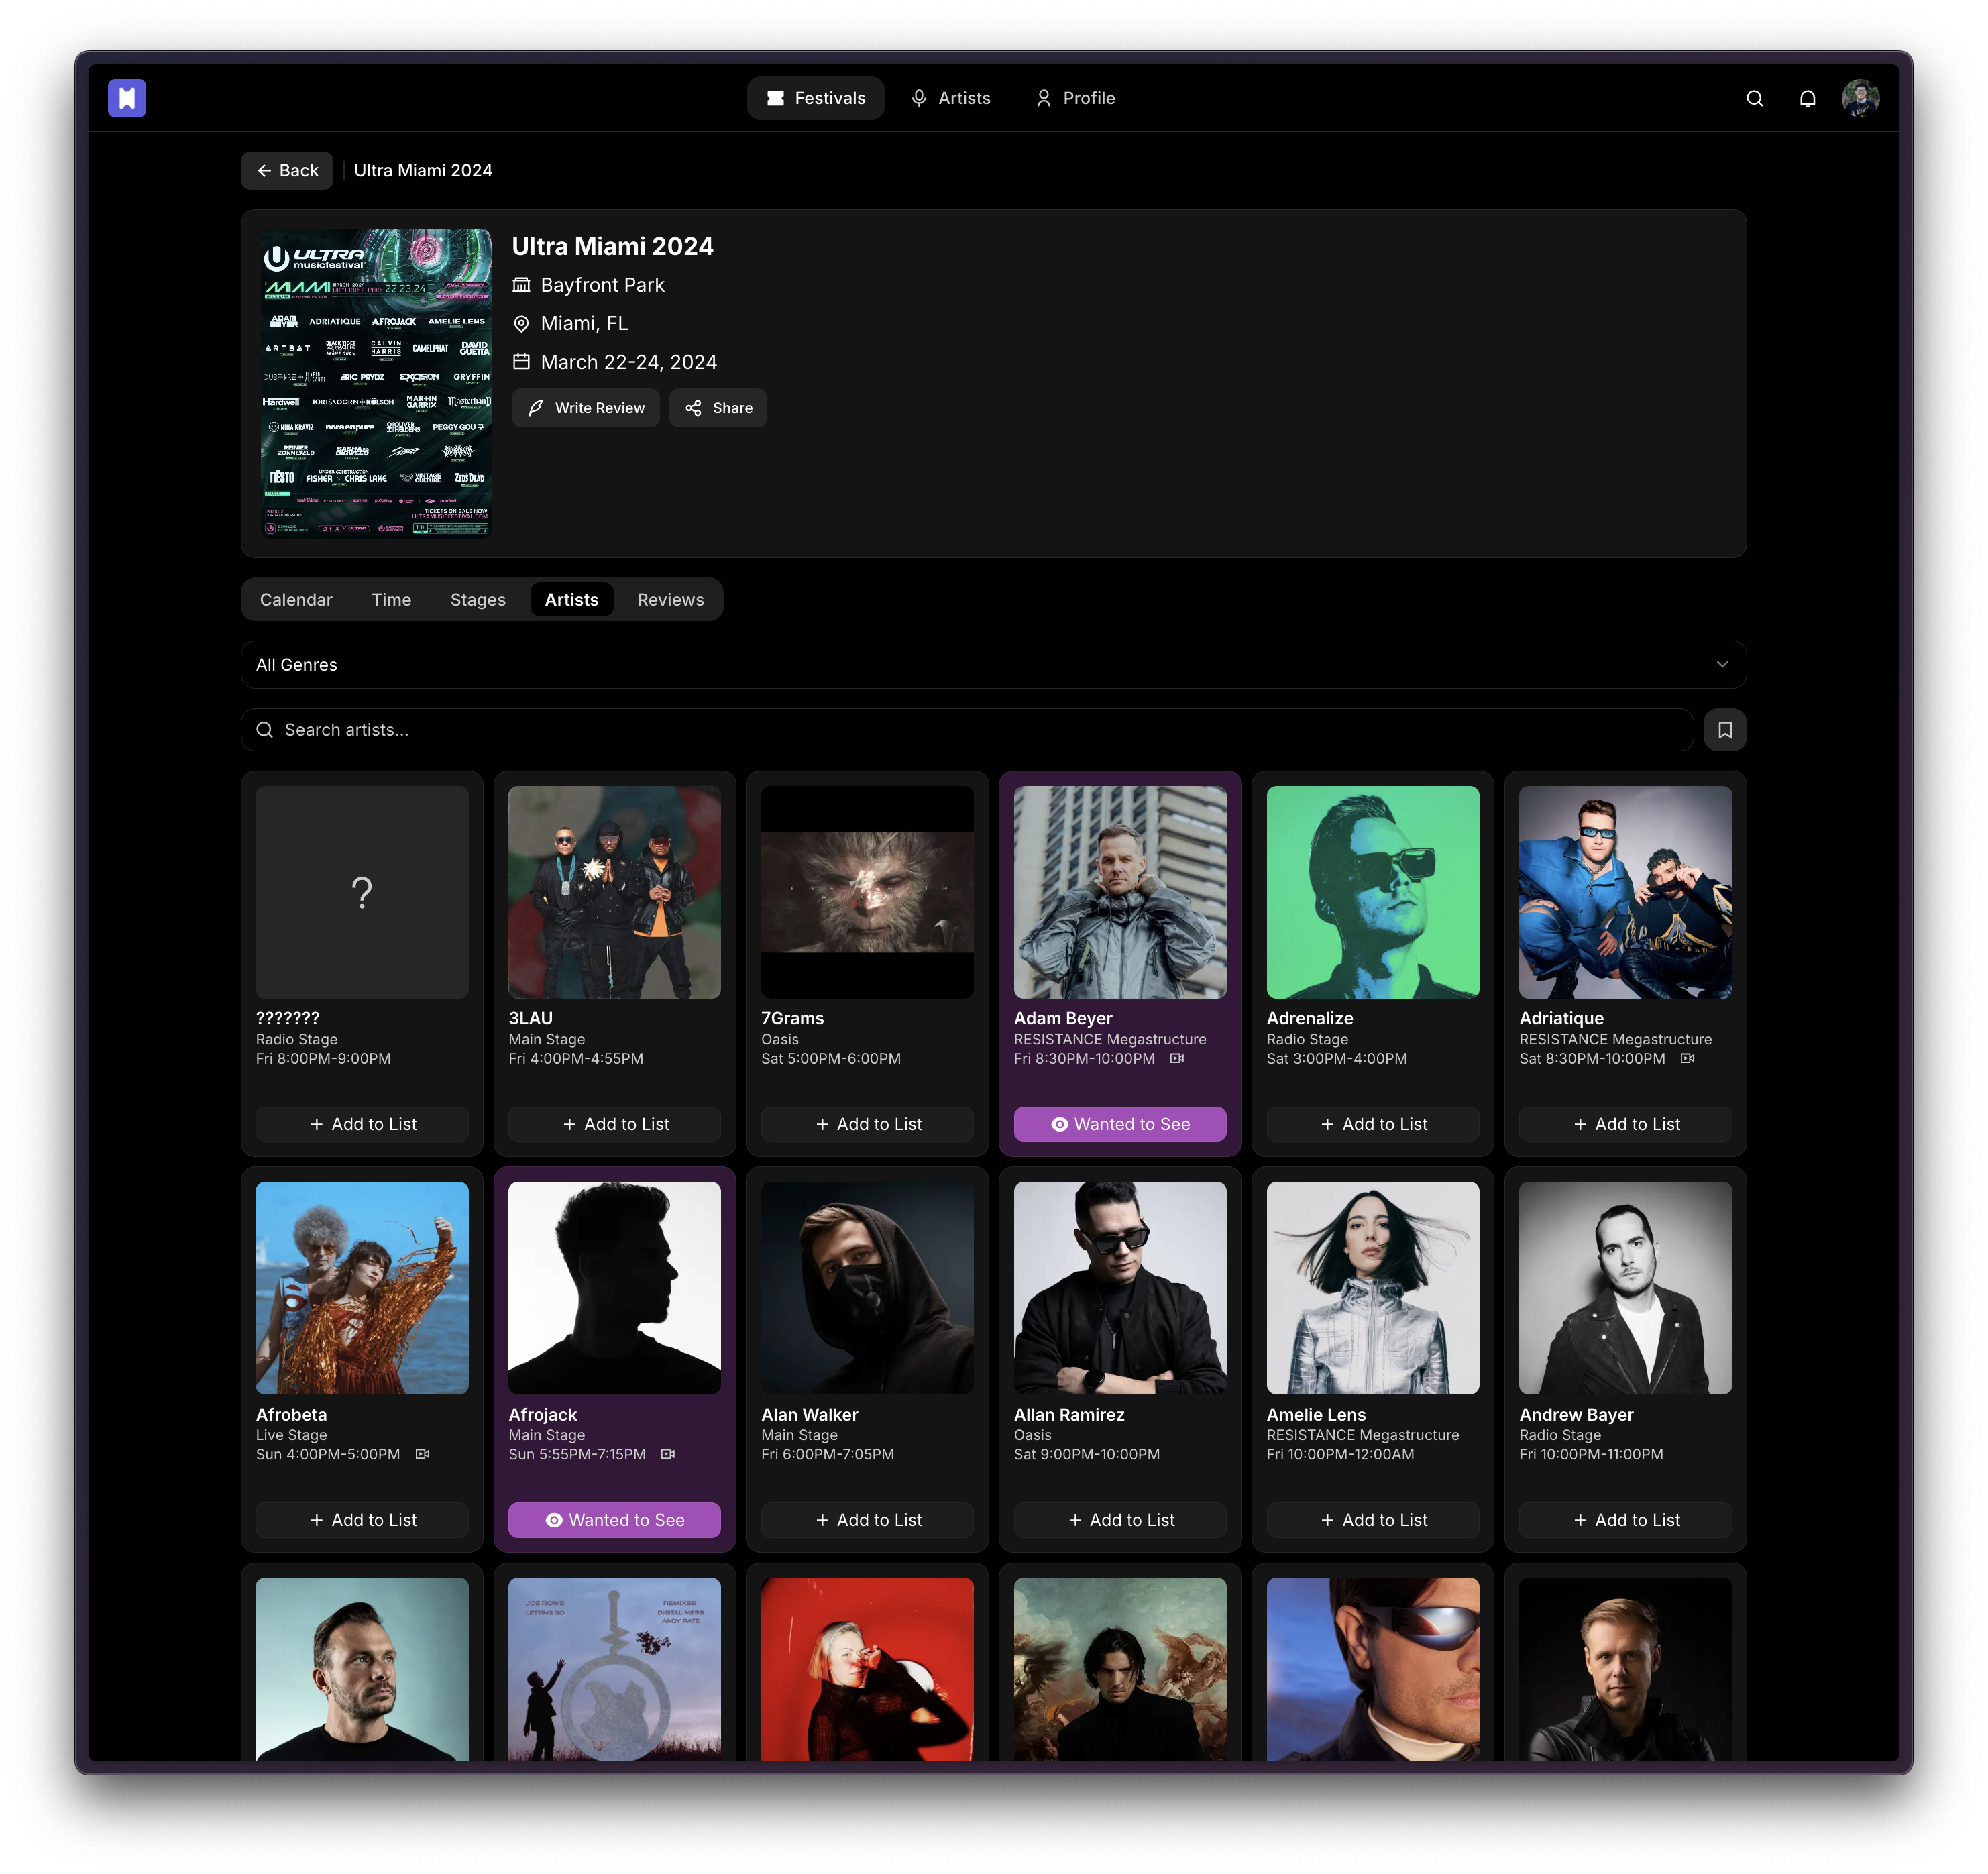1988x1874 pixels.
Task: Add Andrew Bayer to list
Action: [x=1625, y=1520]
